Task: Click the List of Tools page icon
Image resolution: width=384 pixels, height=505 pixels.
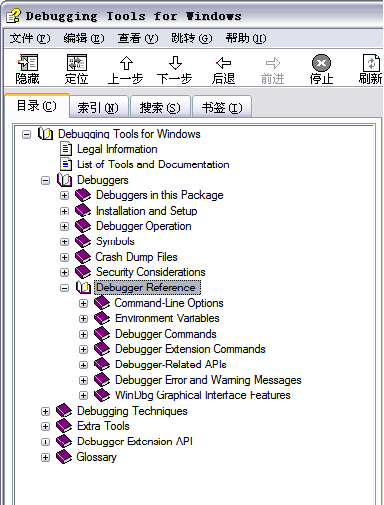Action: pyautogui.click(x=66, y=164)
